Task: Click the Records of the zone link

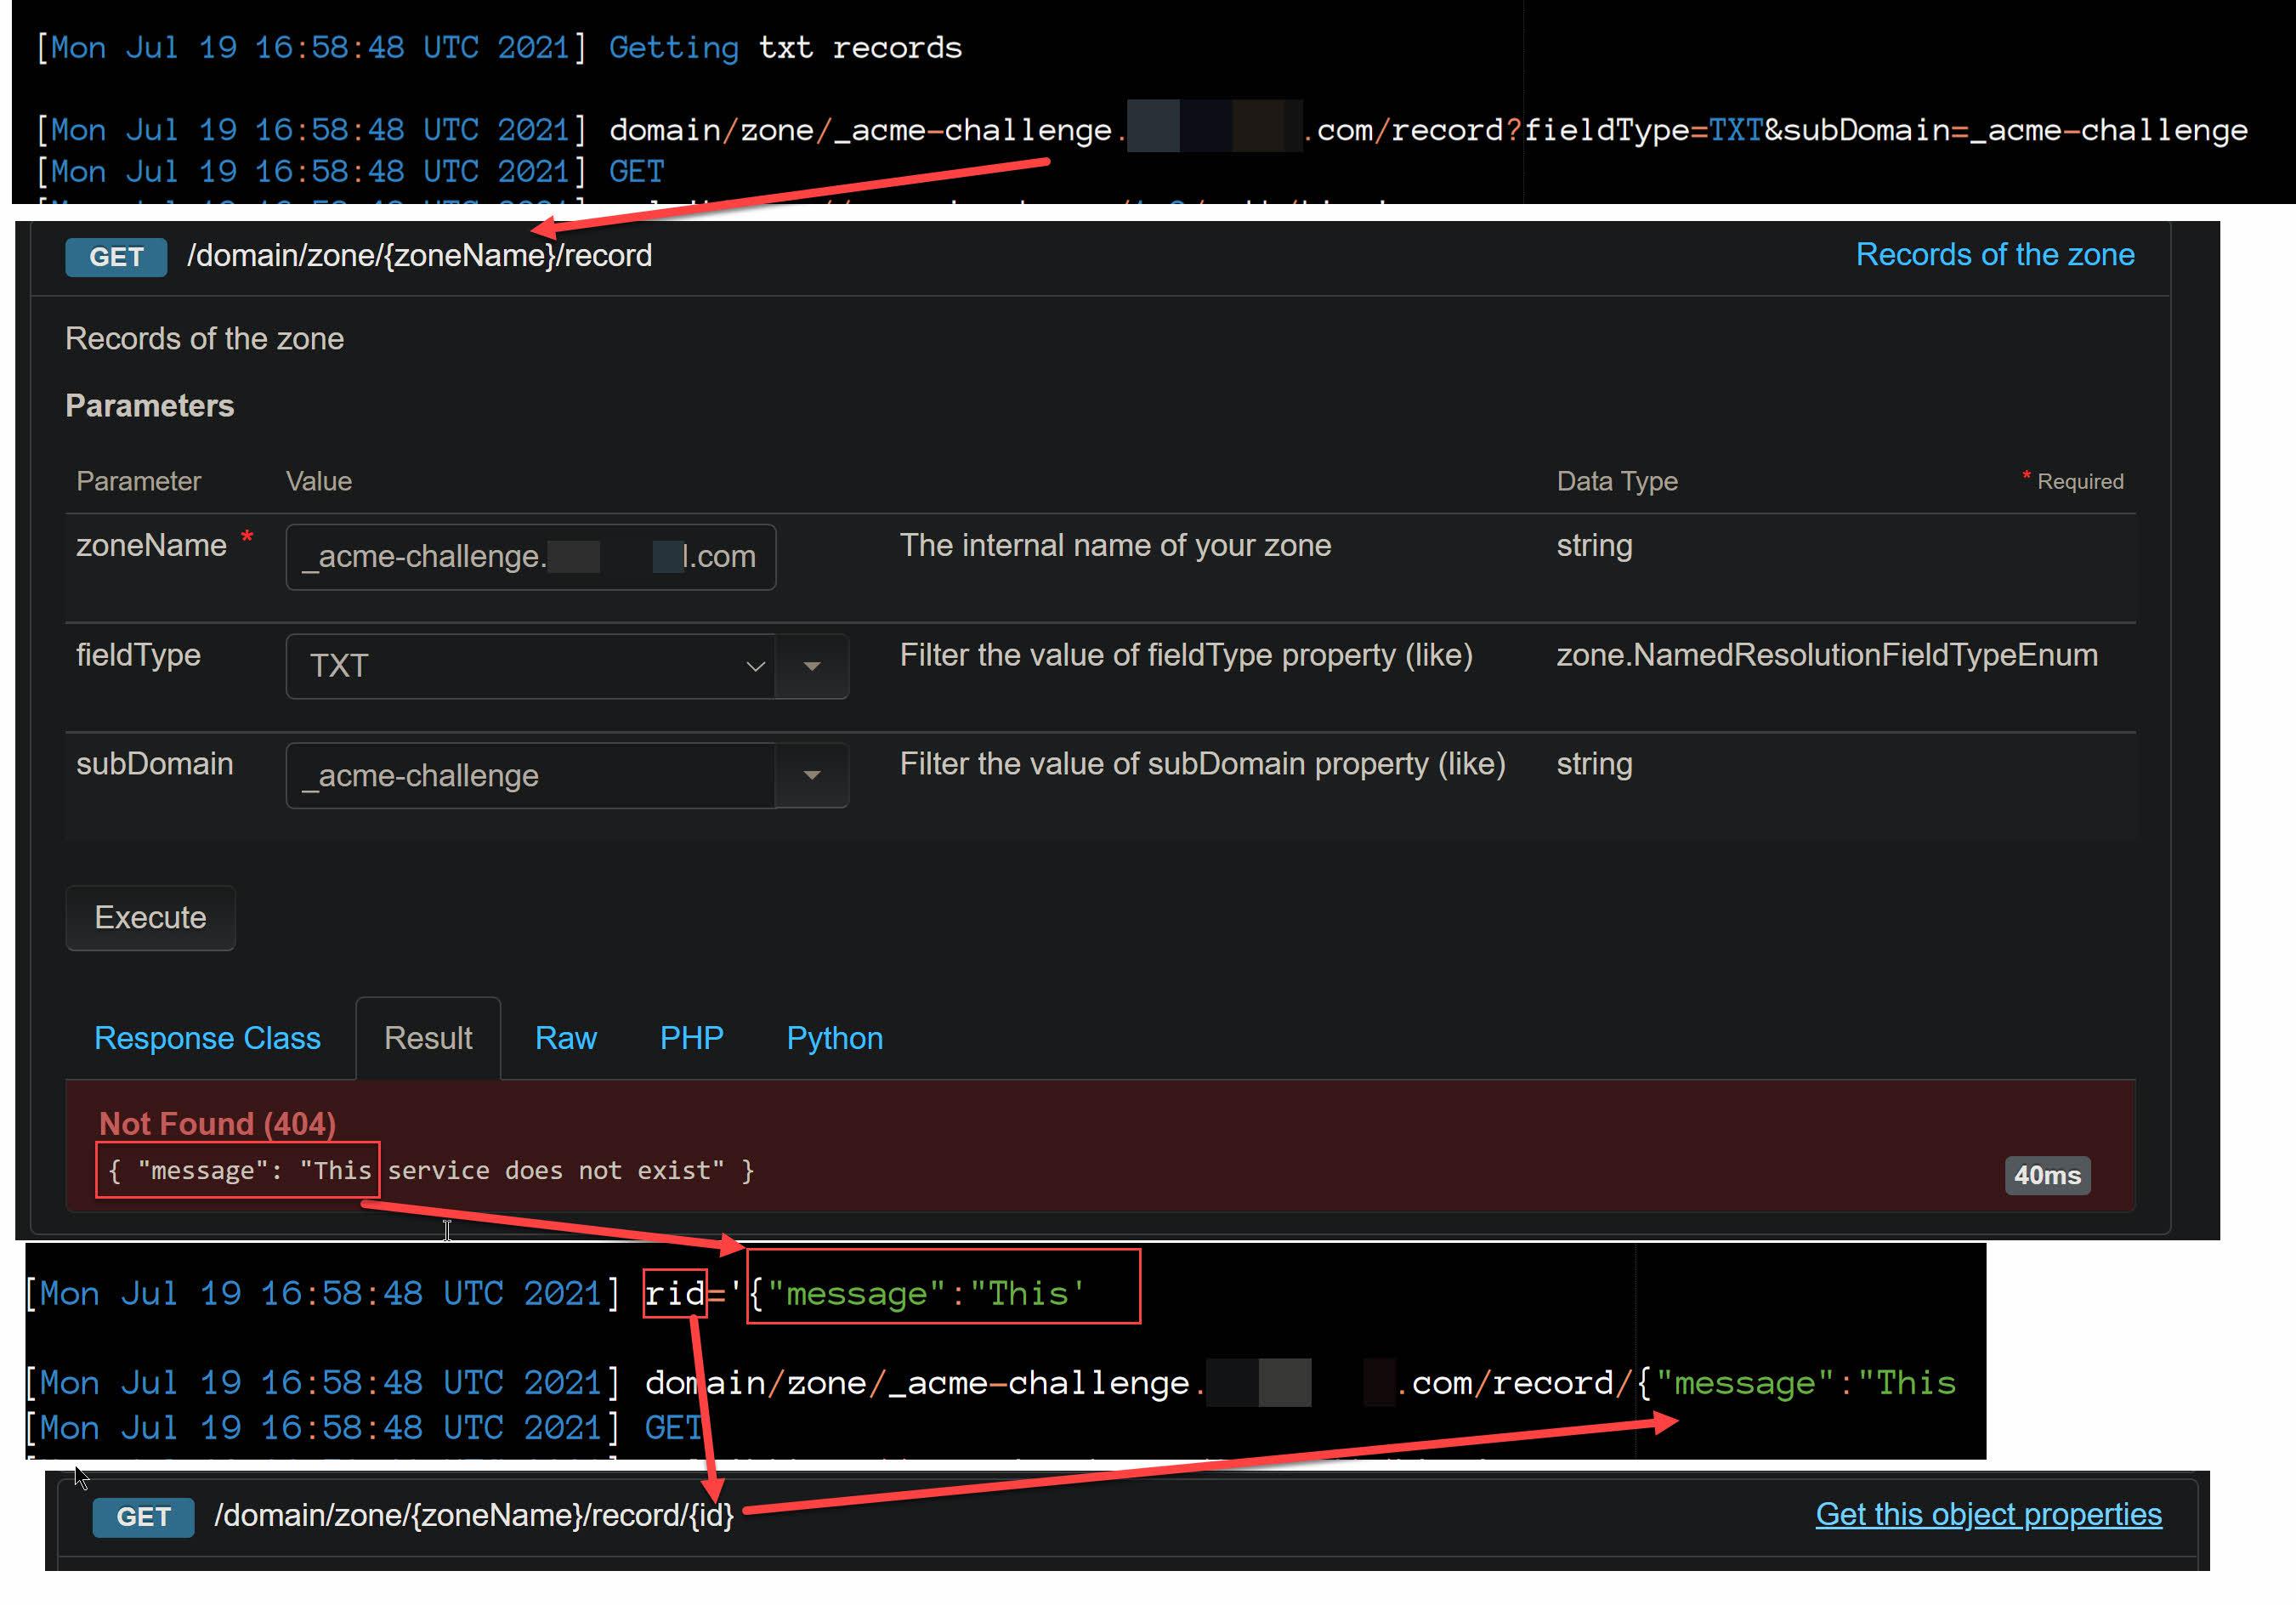Action: point(1994,255)
